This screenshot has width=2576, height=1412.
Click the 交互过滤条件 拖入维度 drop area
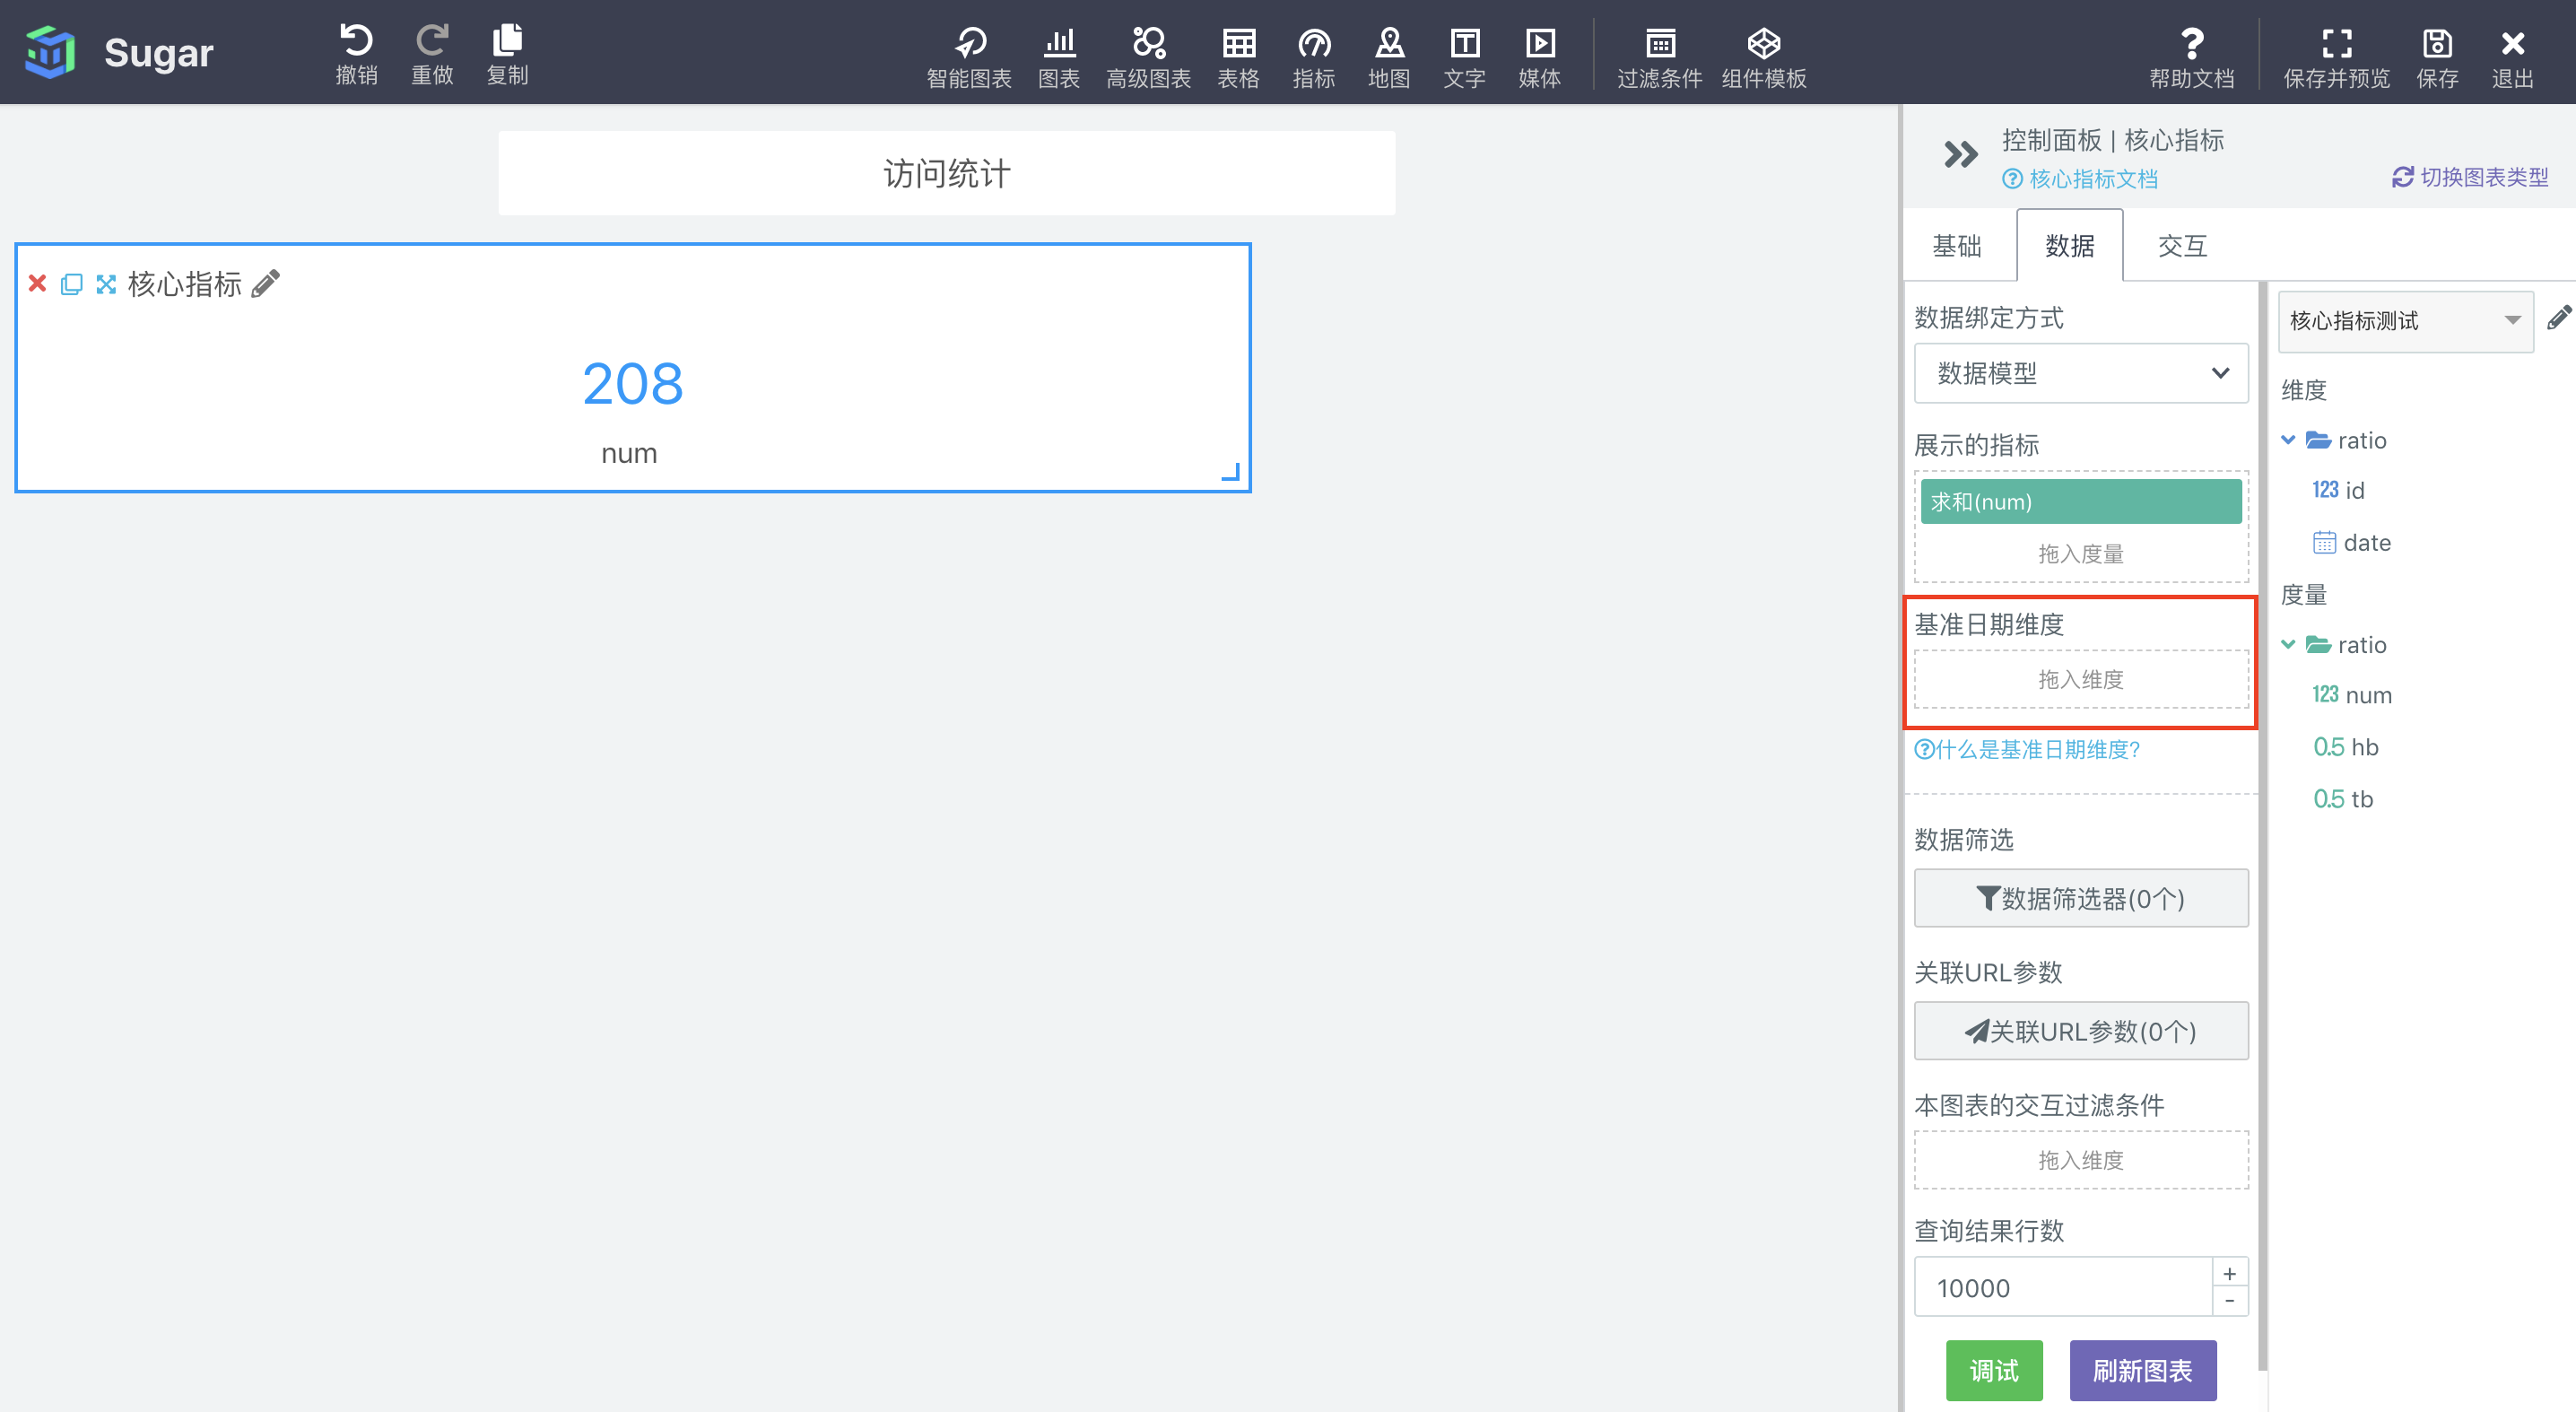(x=2081, y=1160)
